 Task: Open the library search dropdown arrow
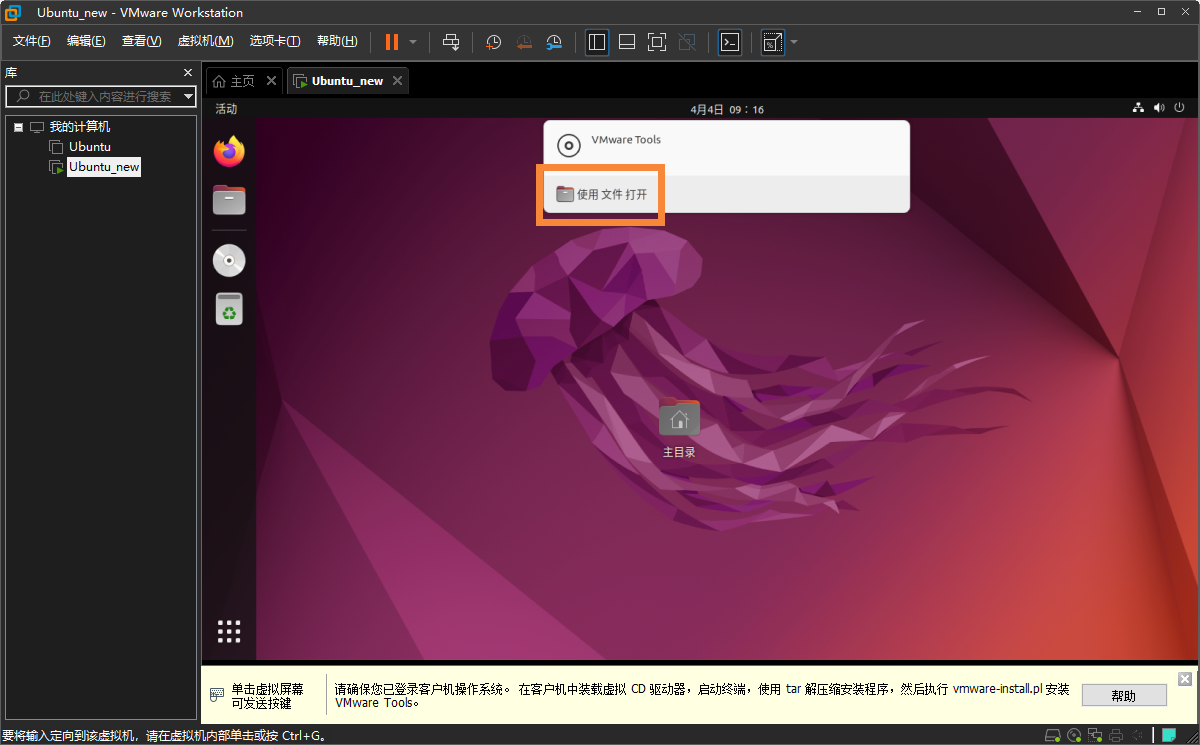(x=189, y=96)
